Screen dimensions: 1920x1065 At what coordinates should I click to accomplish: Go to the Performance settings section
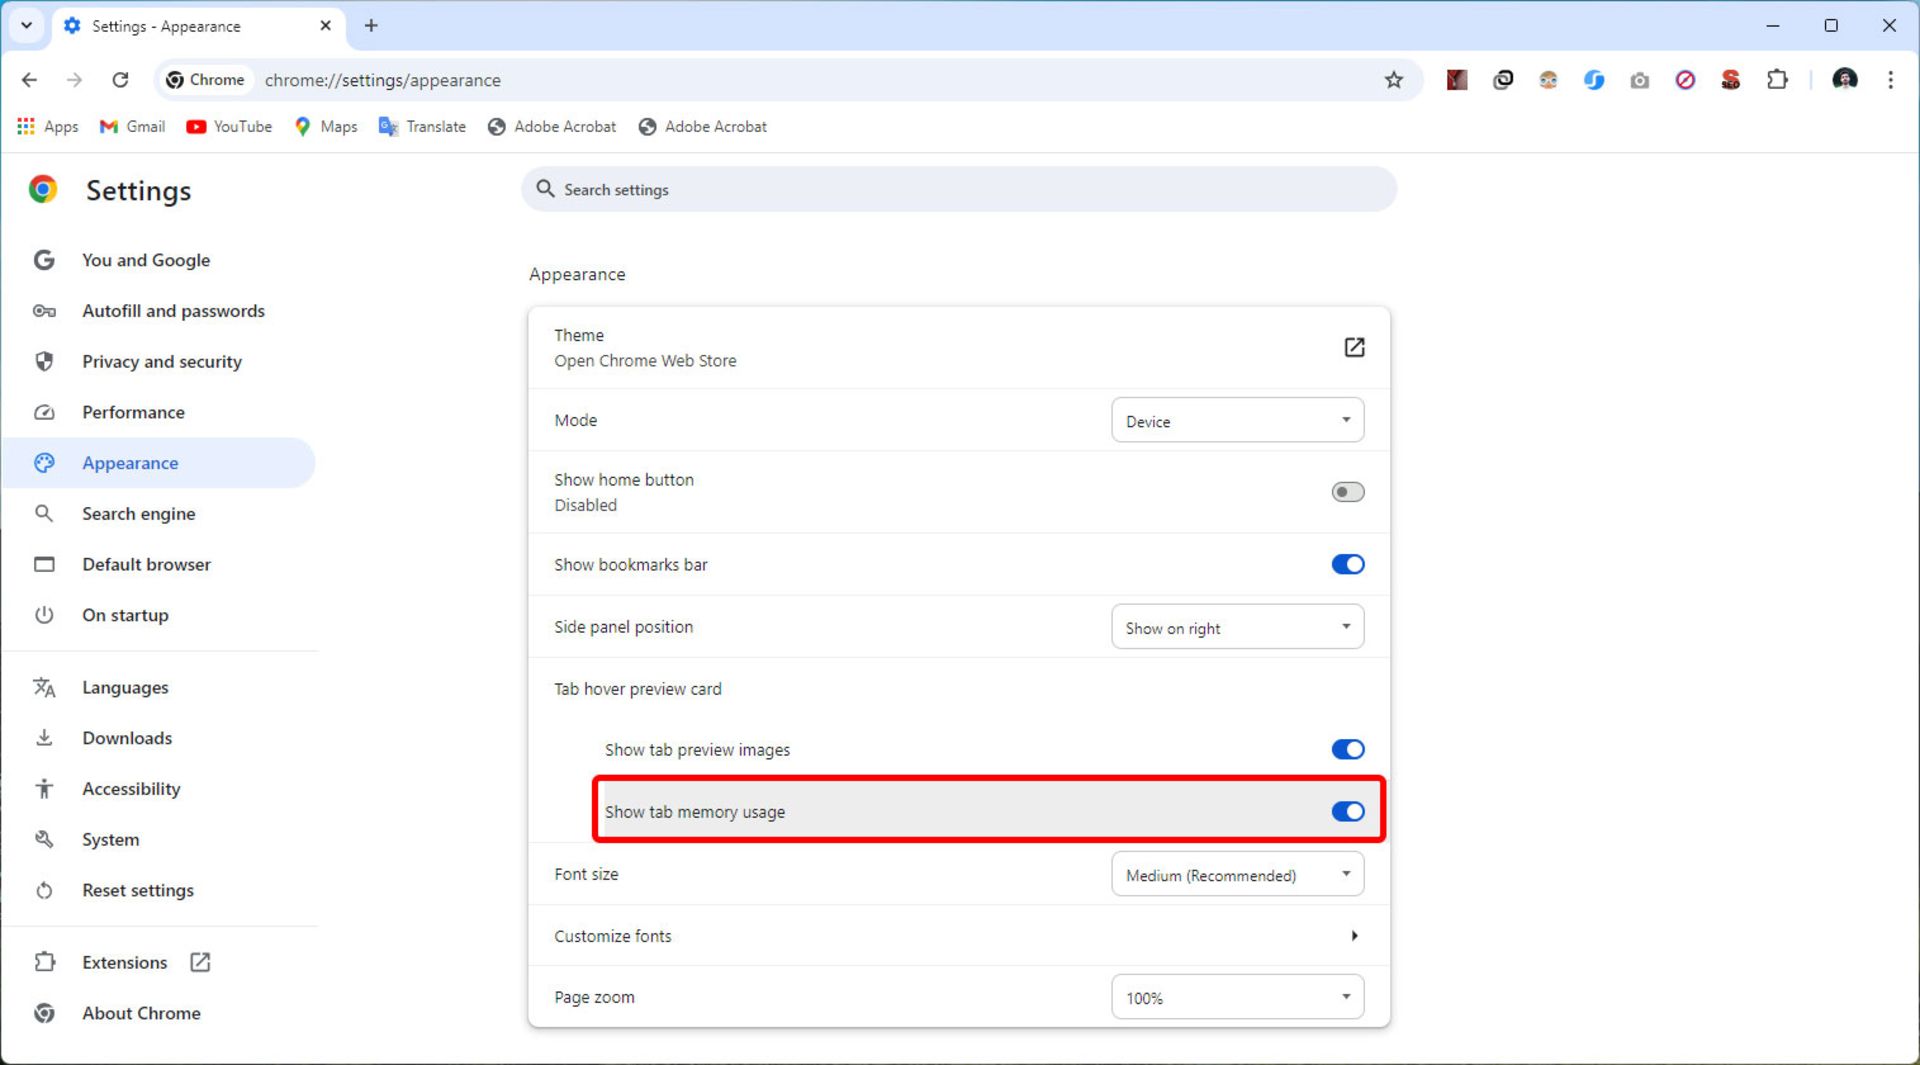click(x=133, y=413)
